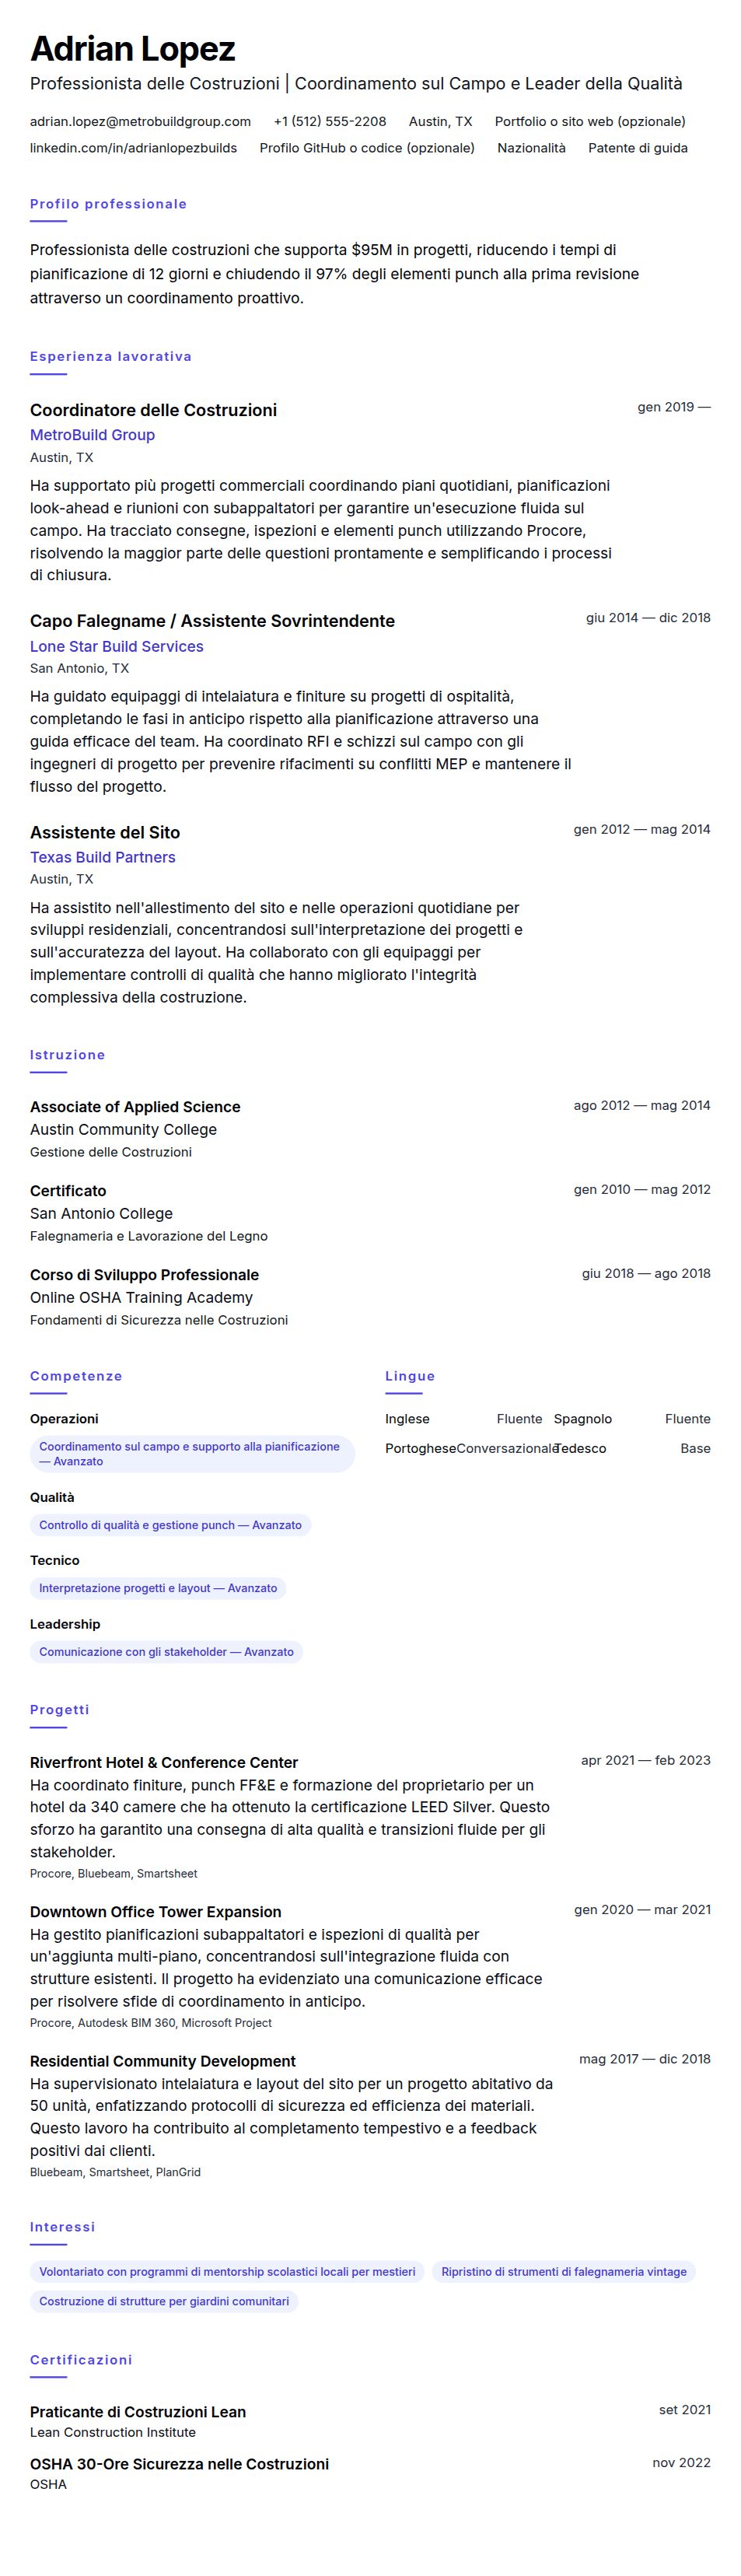741x2576 pixels.
Task: Click the date giu 2014 — dic 2018
Action: click(x=648, y=618)
